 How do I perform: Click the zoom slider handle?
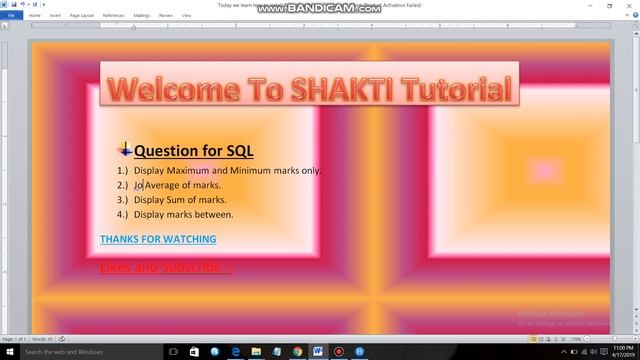614,339
